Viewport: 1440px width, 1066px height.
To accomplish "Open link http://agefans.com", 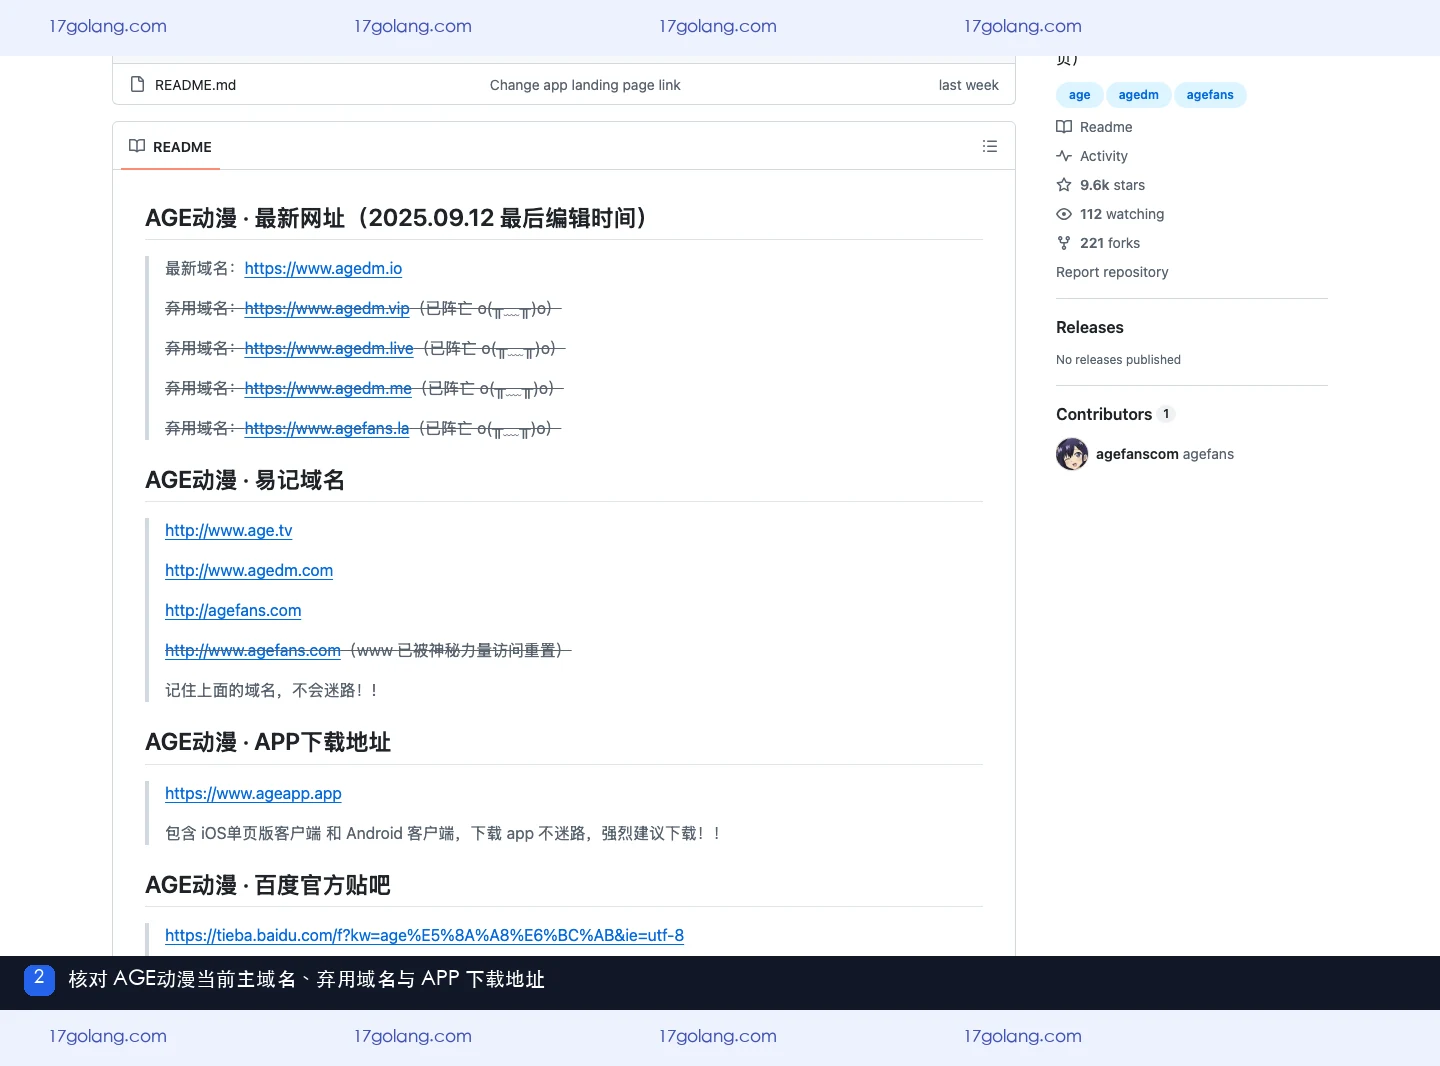I will click(x=233, y=610).
